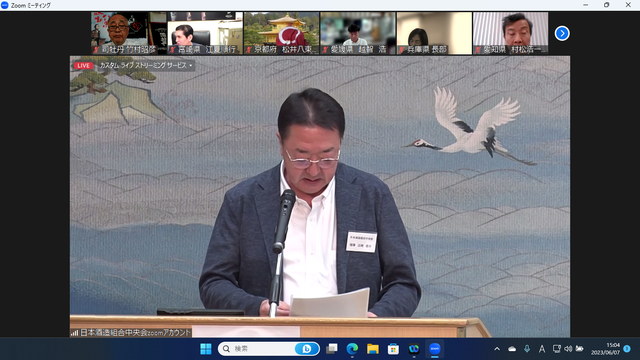The height and width of the screenshot is (360, 640).
Task: Switch the IME input mode A indicator
Action: (x=542, y=349)
